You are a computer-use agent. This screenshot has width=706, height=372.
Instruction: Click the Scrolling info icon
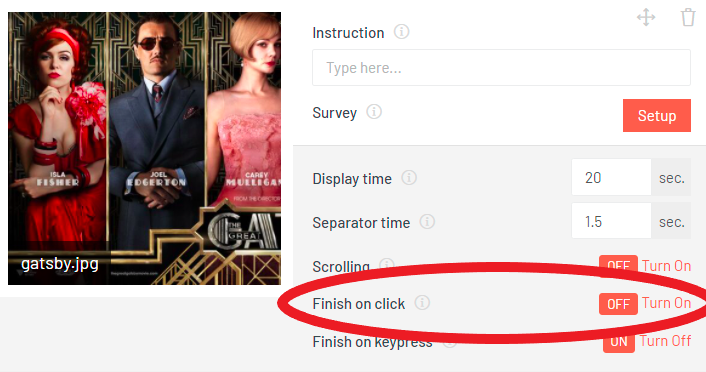tap(387, 265)
